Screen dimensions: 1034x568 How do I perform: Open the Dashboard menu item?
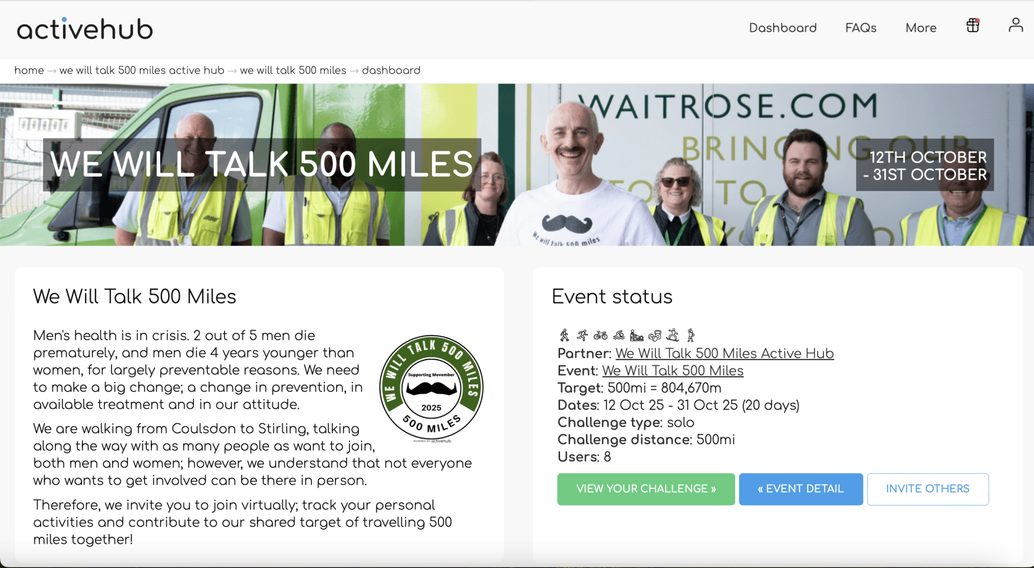[783, 28]
